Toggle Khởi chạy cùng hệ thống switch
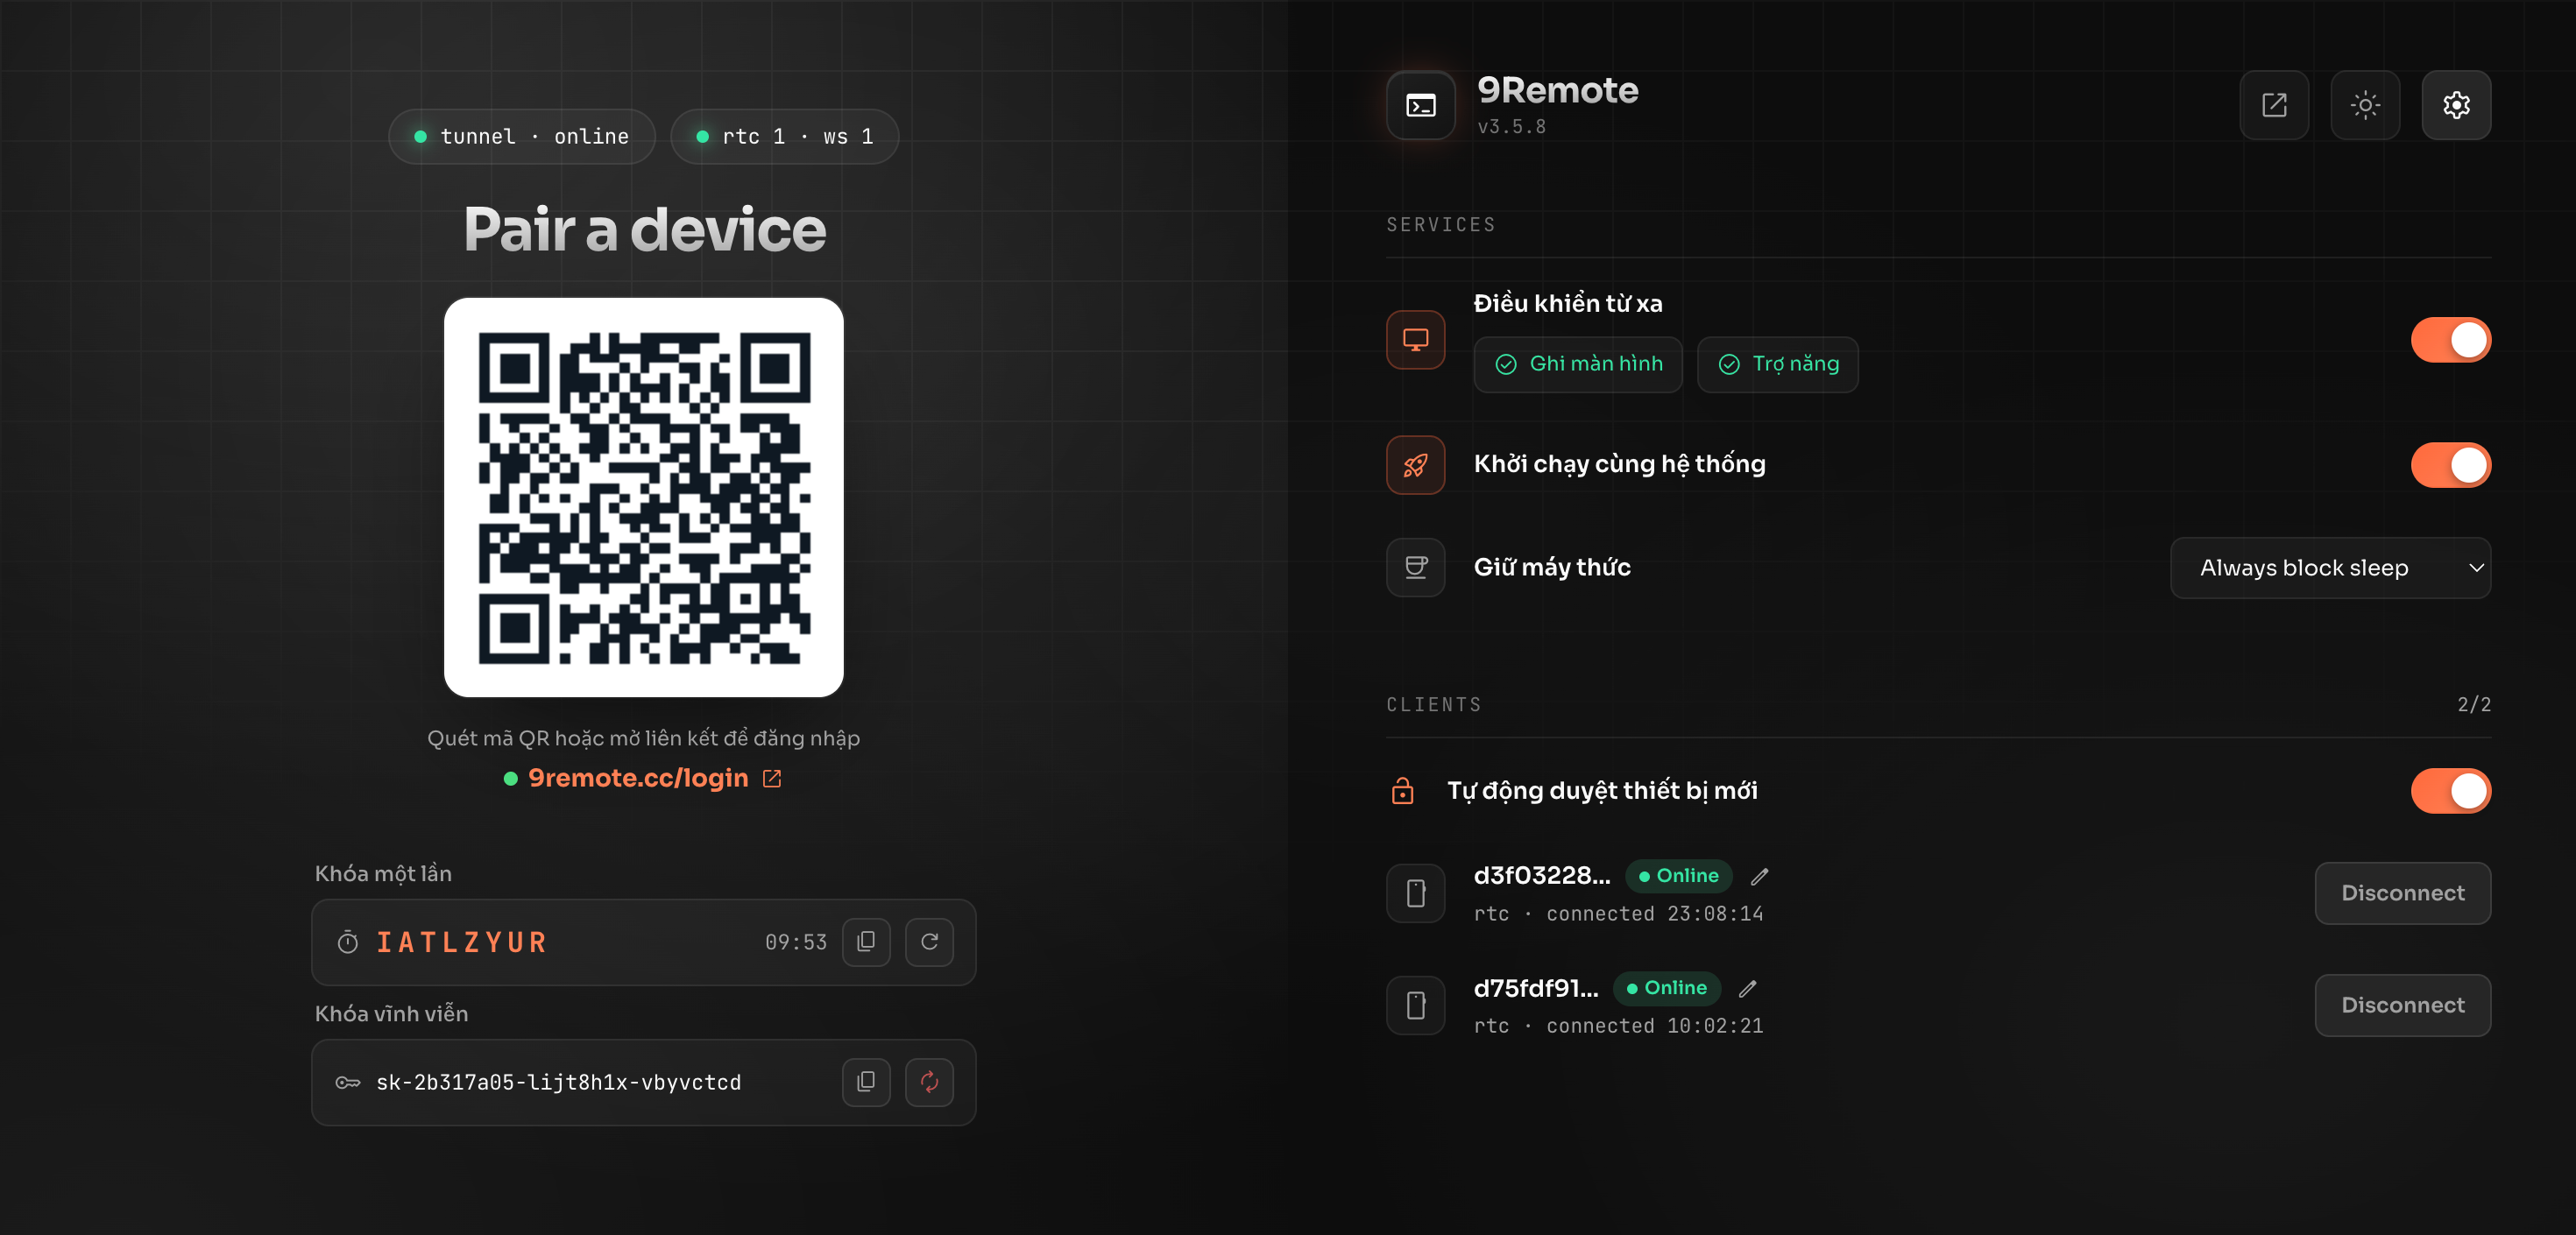This screenshot has width=2576, height=1235. pyautogui.click(x=2450, y=465)
